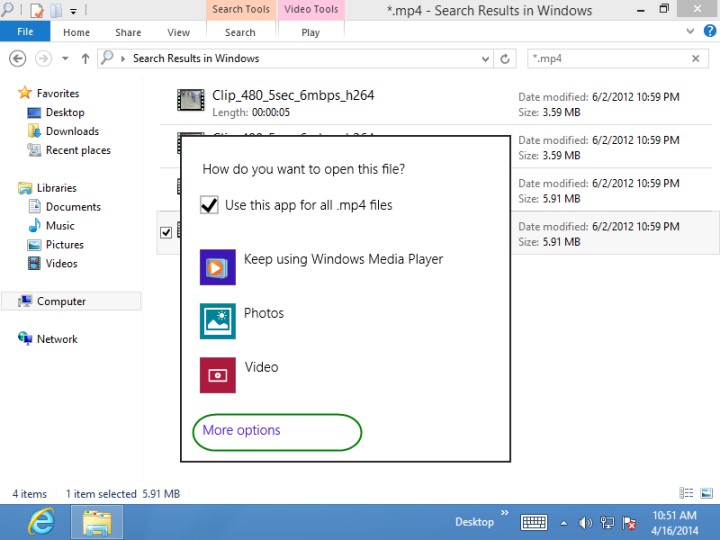Open Internet Explorer from the taskbar
The image size is (720, 540).
41,522
